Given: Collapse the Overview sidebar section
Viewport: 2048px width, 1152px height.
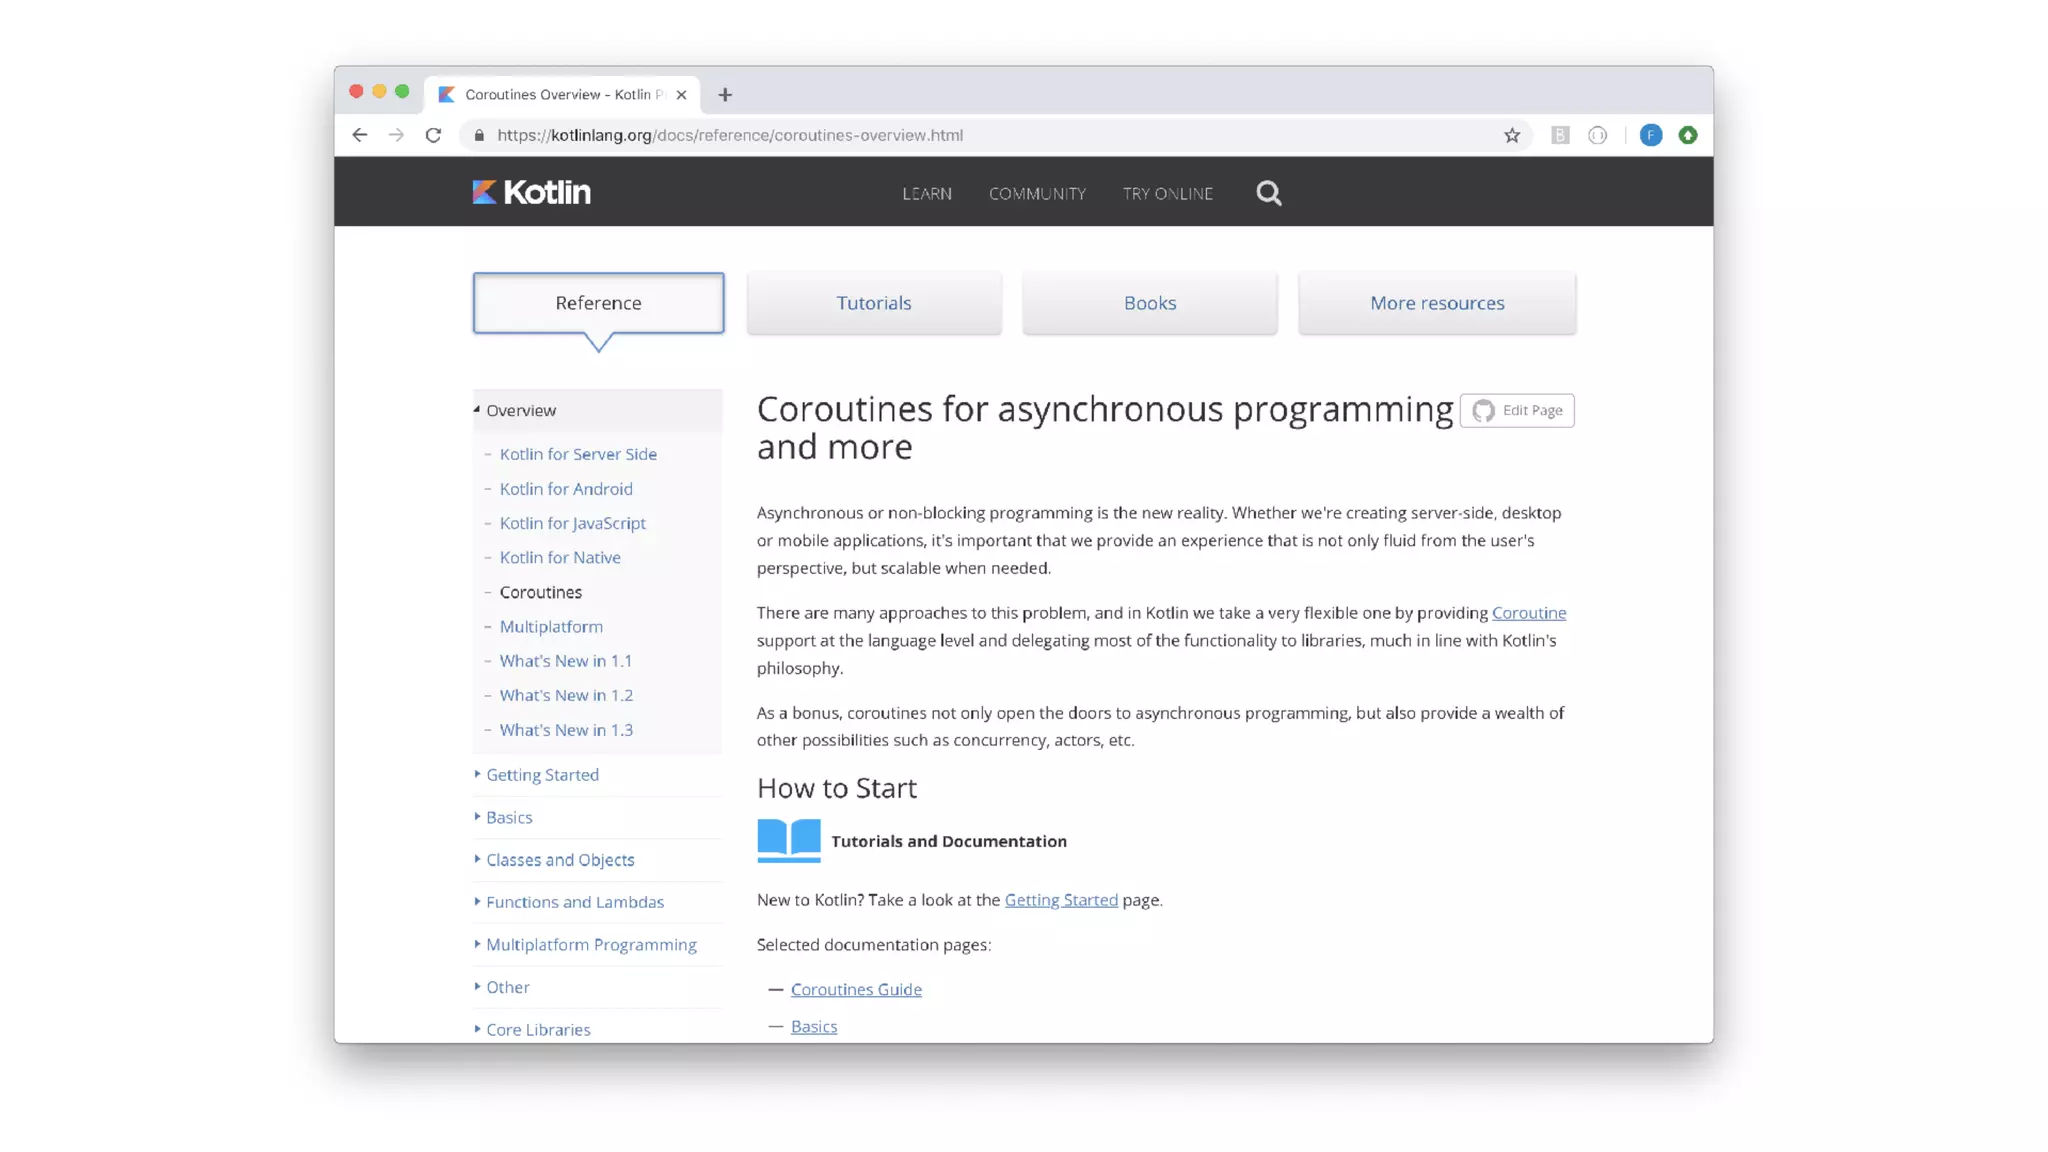Looking at the screenshot, I should tap(520, 410).
